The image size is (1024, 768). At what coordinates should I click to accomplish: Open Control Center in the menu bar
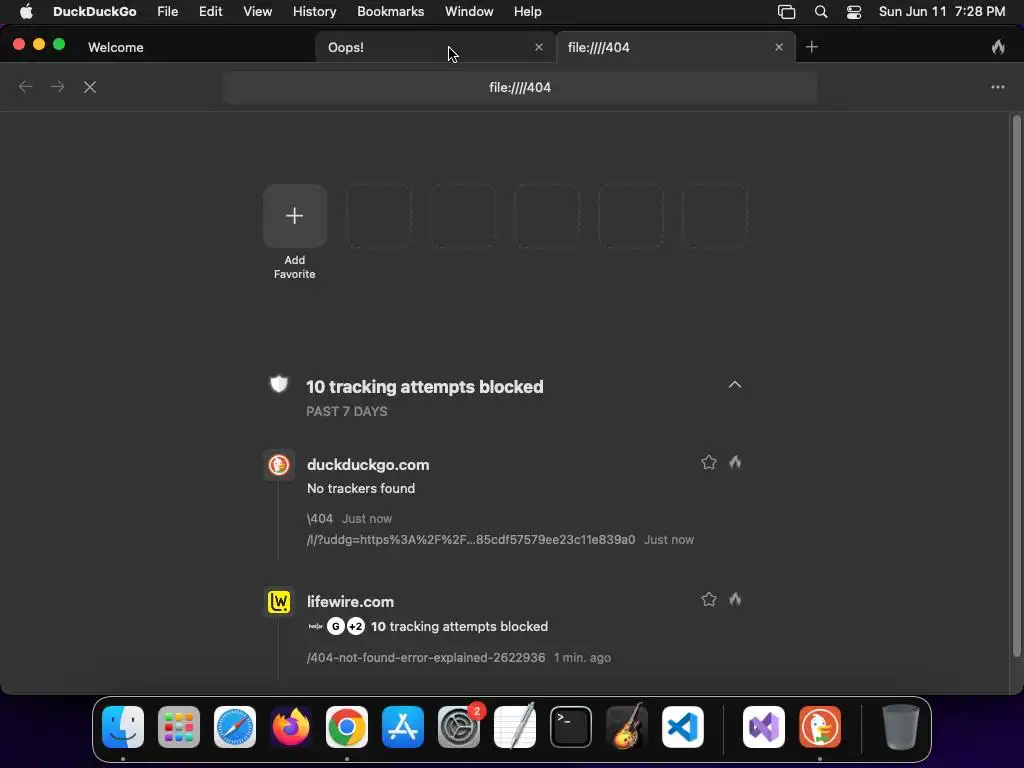pos(854,12)
